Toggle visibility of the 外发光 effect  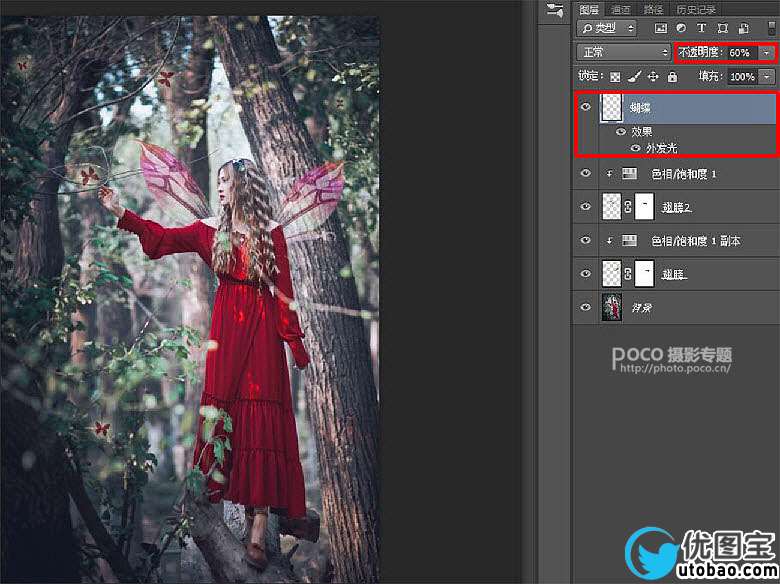[x=634, y=148]
